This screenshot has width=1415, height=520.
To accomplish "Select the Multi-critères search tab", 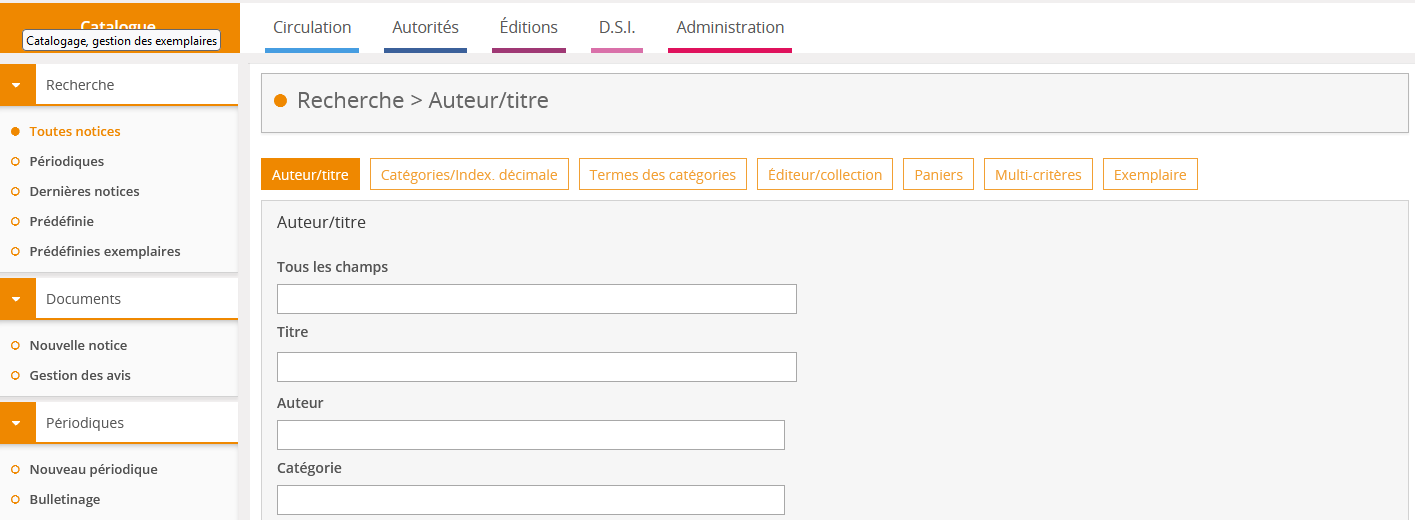I will tap(1038, 175).
